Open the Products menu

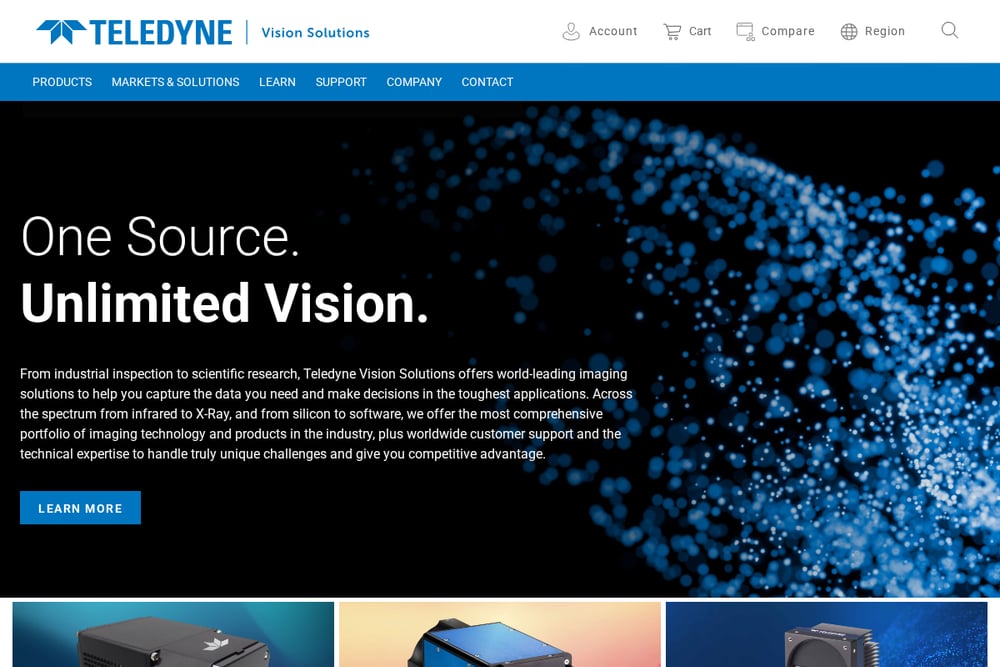coord(62,82)
